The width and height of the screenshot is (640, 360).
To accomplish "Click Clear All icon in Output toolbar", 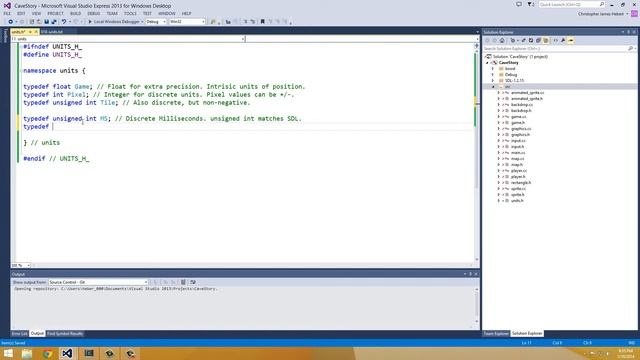I will [183, 282].
